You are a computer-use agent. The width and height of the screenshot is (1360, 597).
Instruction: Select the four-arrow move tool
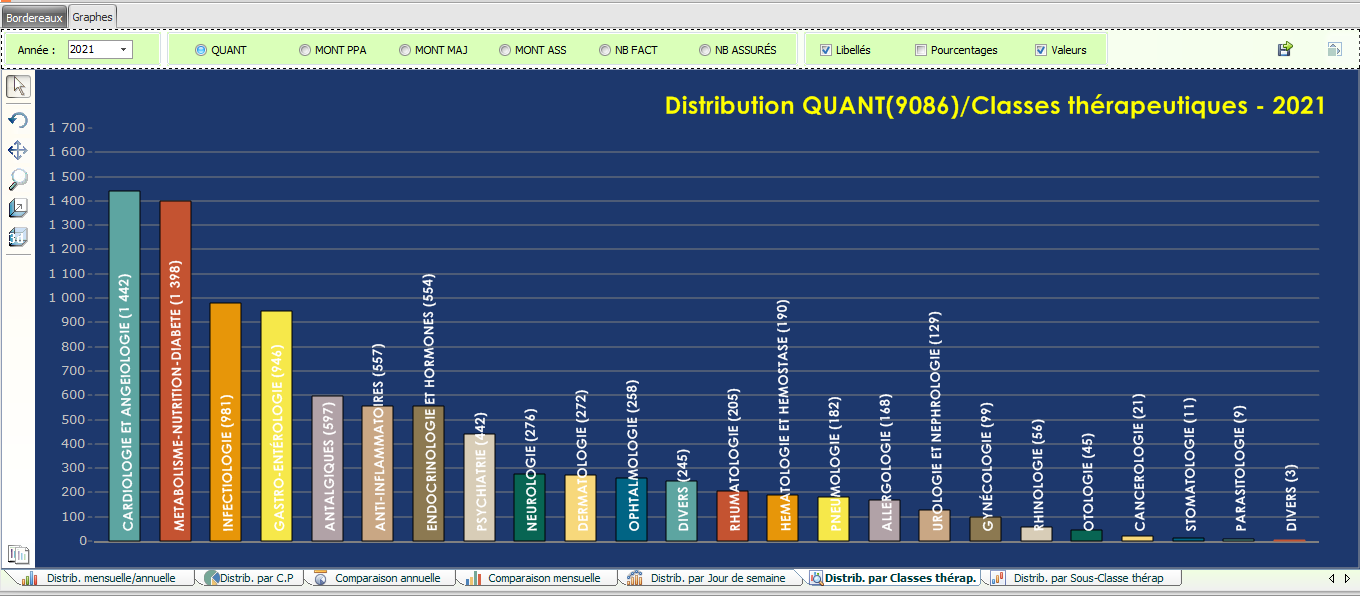click(x=18, y=151)
